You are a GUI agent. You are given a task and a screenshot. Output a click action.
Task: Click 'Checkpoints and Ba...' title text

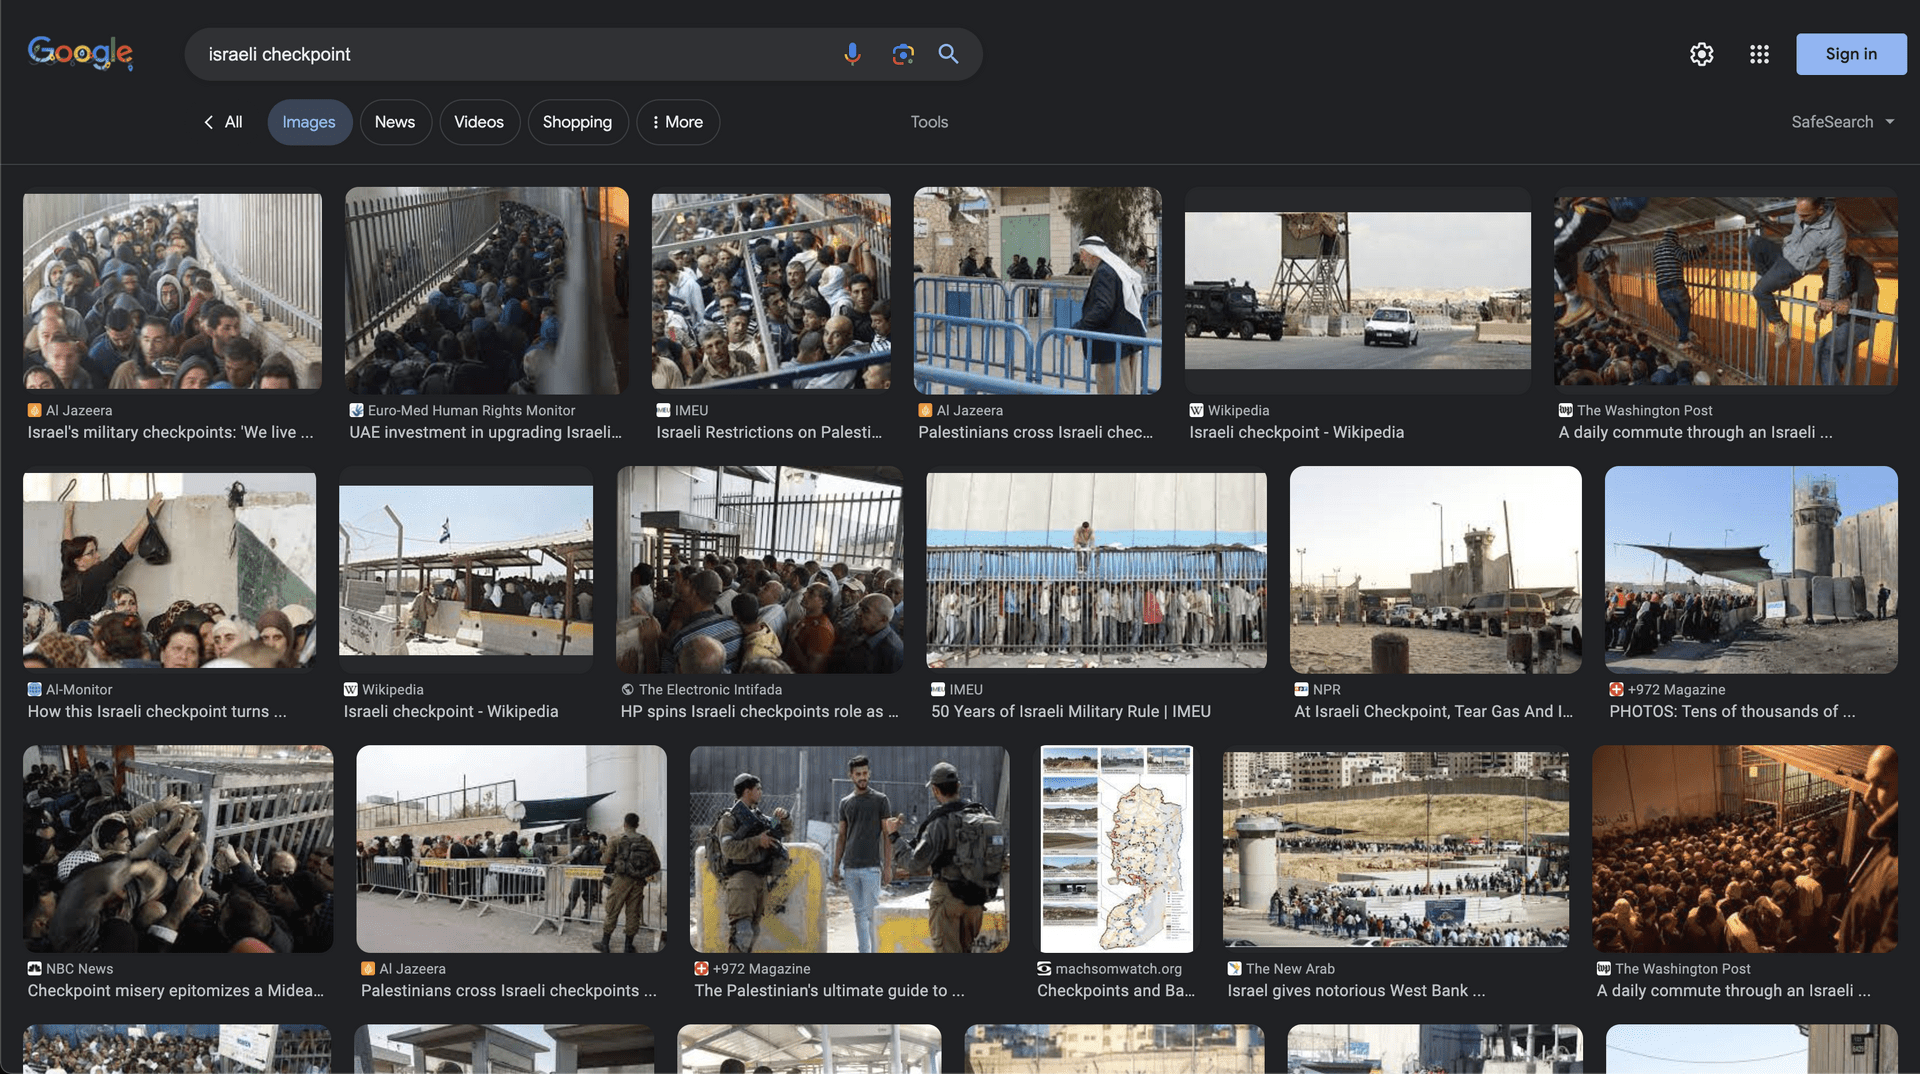[1115, 991]
